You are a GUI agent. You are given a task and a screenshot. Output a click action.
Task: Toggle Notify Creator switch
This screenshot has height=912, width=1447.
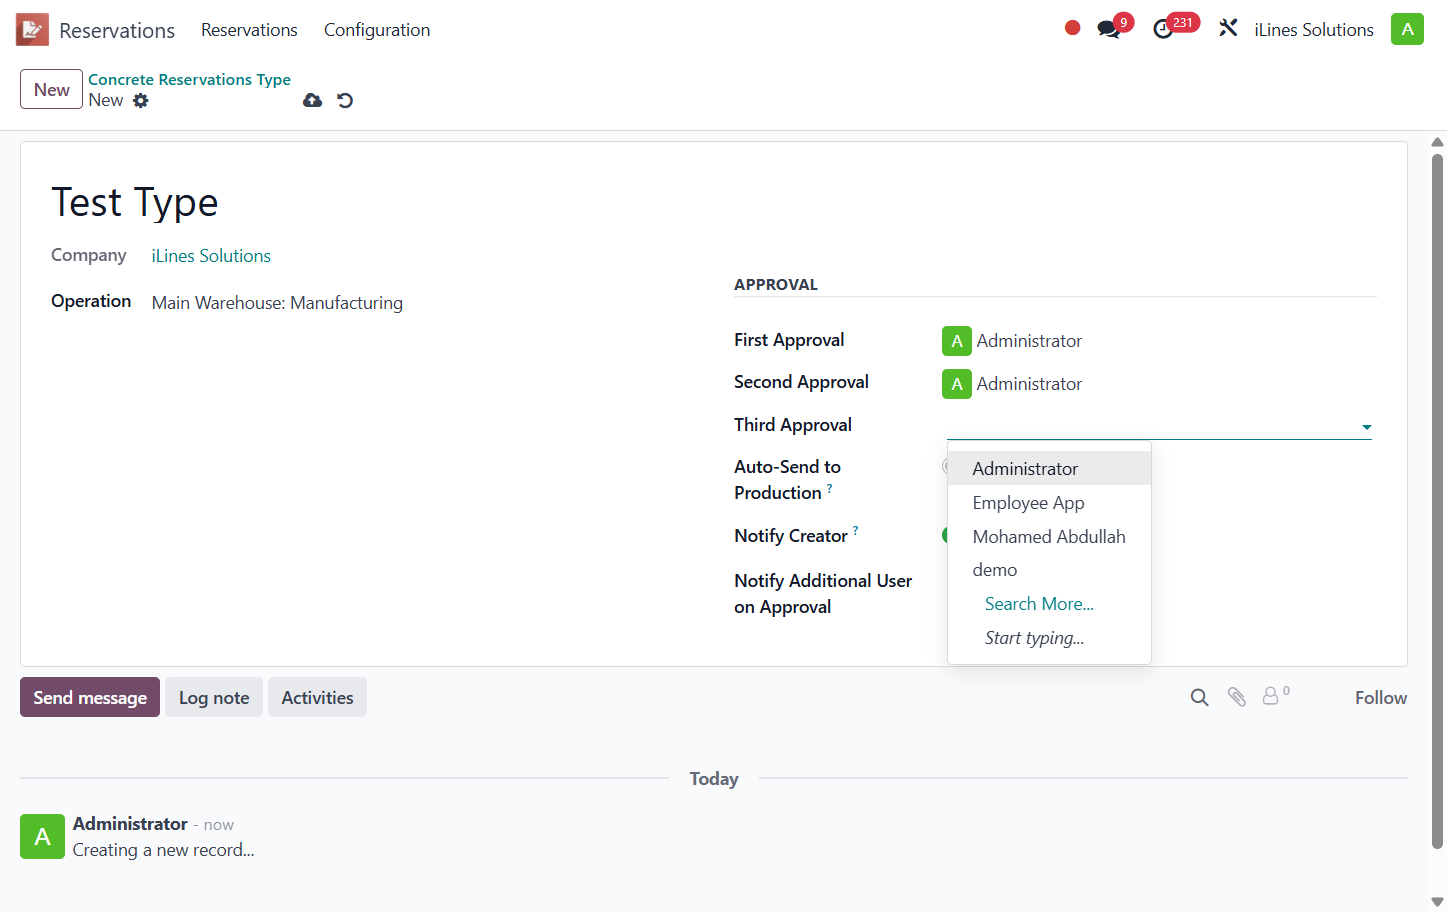(945, 535)
